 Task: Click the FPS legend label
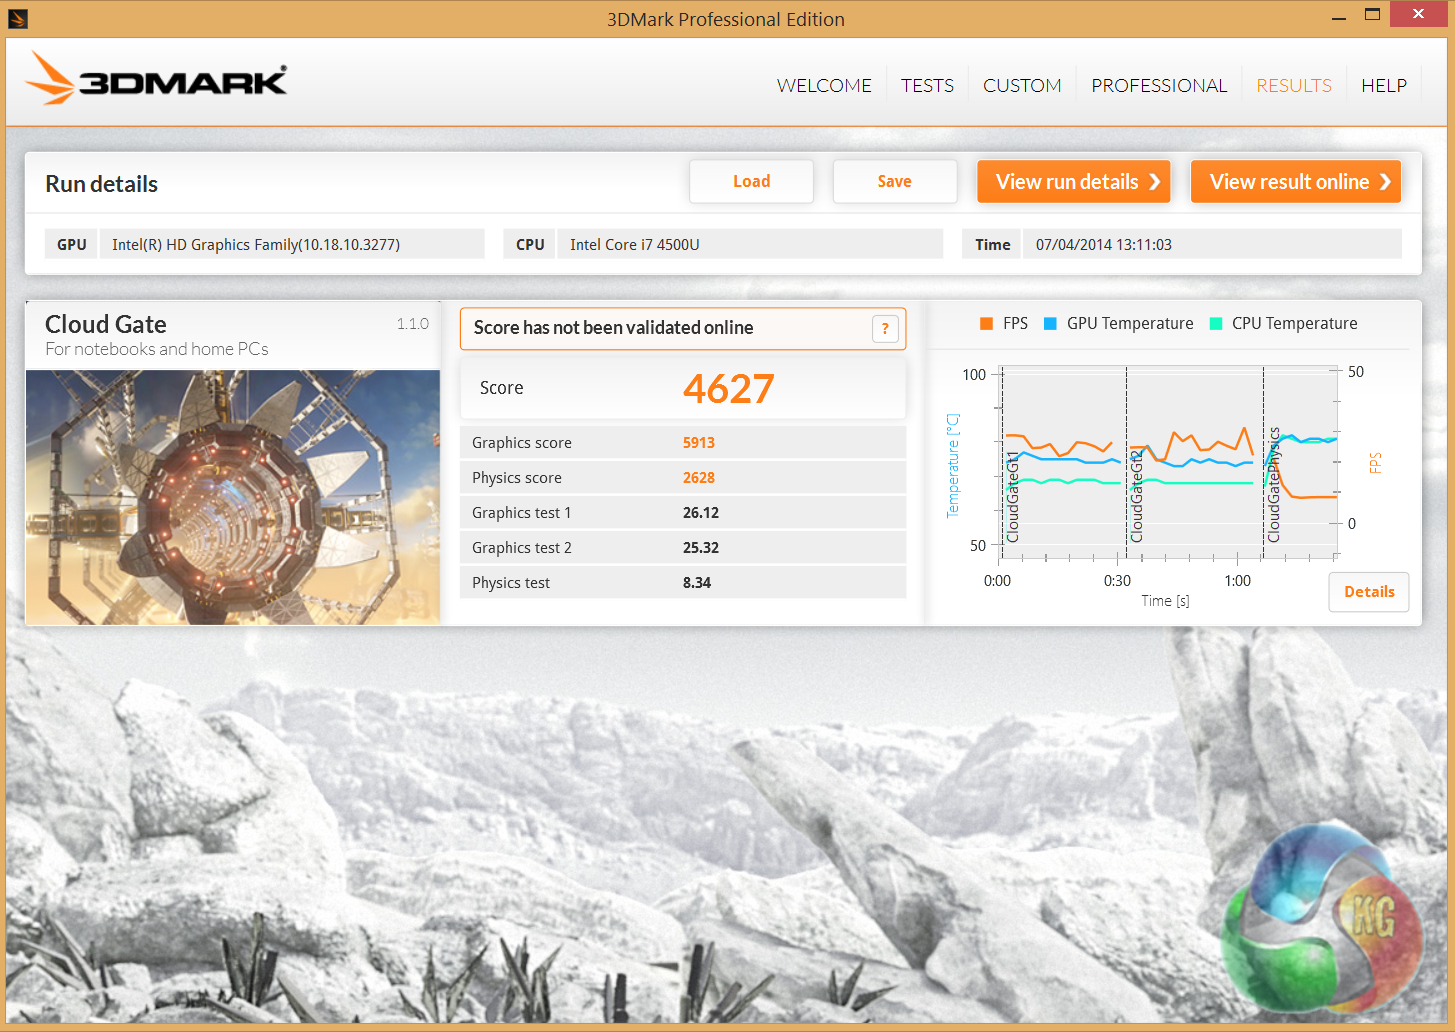pyautogui.click(x=1015, y=323)
